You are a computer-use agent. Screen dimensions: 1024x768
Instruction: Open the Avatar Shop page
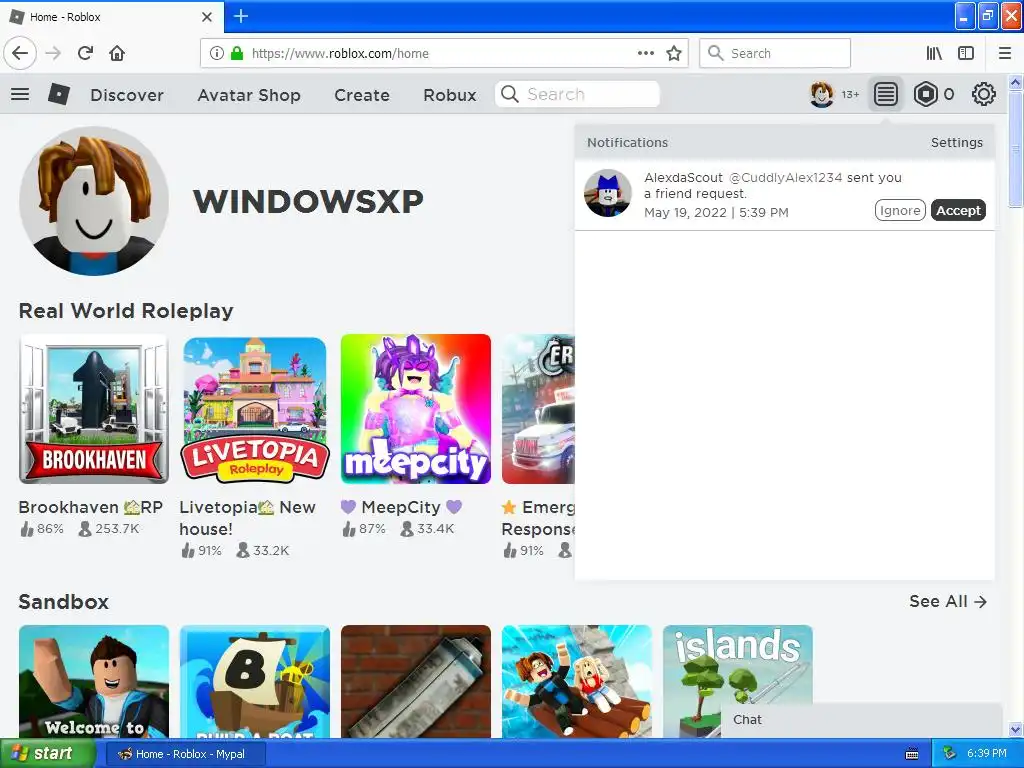point(249,95)
